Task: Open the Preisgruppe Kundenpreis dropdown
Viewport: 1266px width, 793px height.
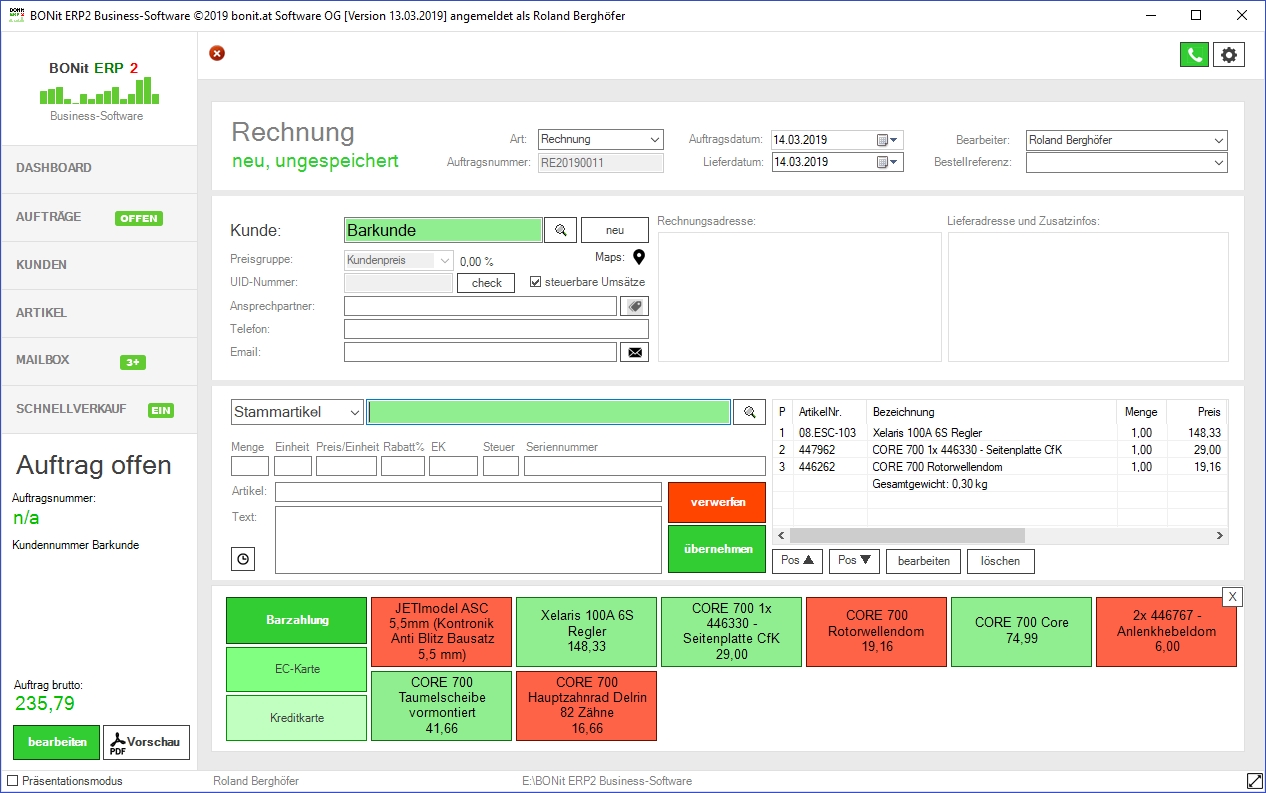Action: [x=399, y=260]
